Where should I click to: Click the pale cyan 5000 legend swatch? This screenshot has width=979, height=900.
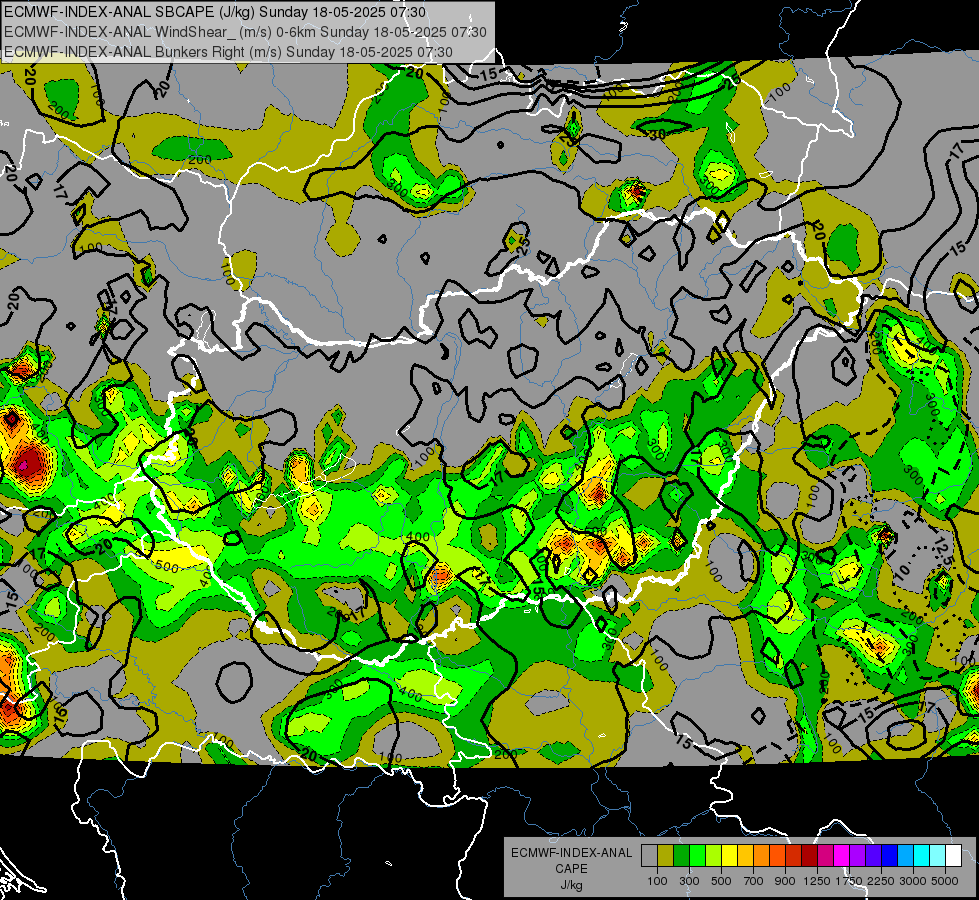tap(938, 855)
